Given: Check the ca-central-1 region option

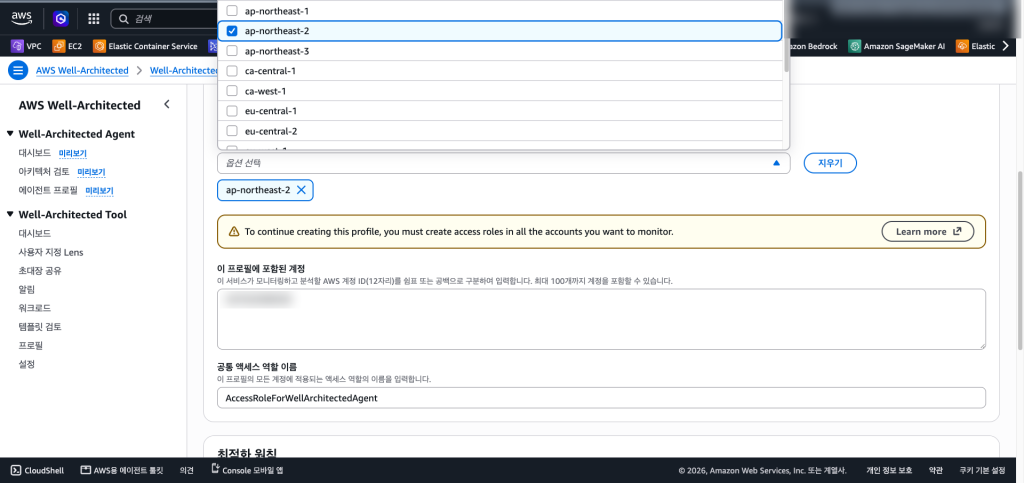Looking at the screenshot, I should [x=232, y=70].
